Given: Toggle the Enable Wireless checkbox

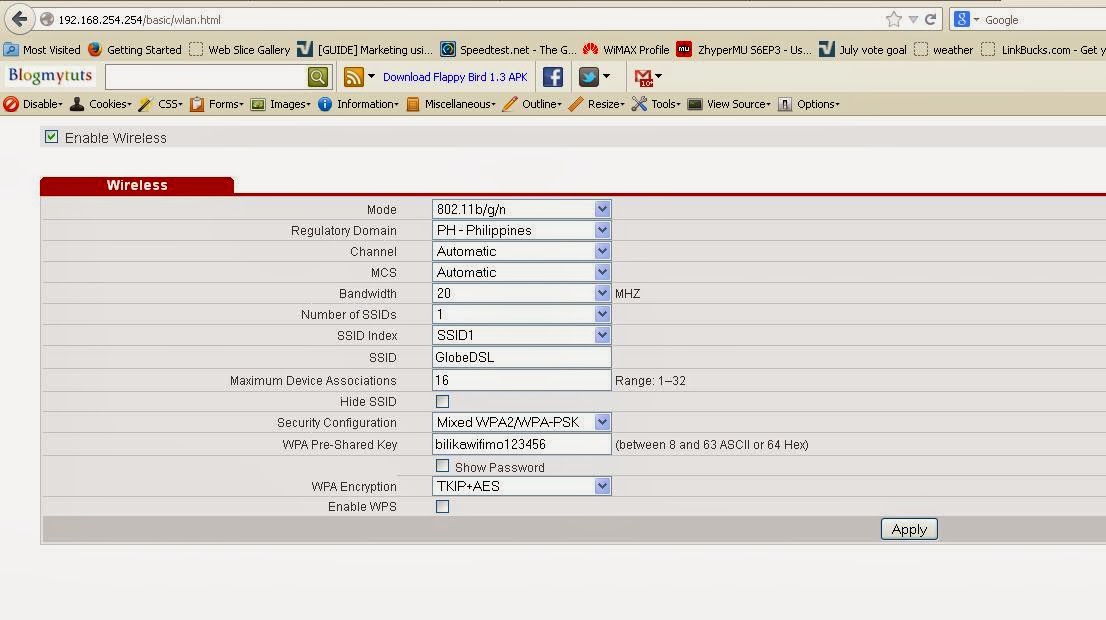Looking at the screenshot, I should click(51, 137).
